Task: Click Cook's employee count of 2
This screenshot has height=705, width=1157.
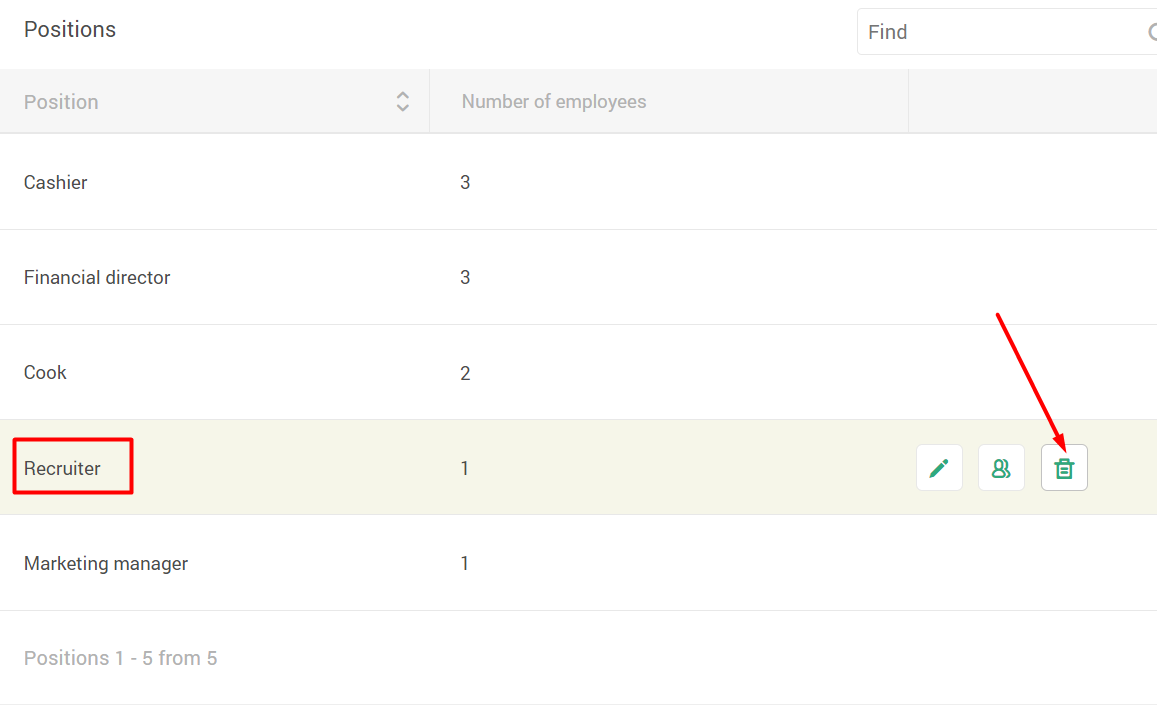Action: (x=465, y=373)
